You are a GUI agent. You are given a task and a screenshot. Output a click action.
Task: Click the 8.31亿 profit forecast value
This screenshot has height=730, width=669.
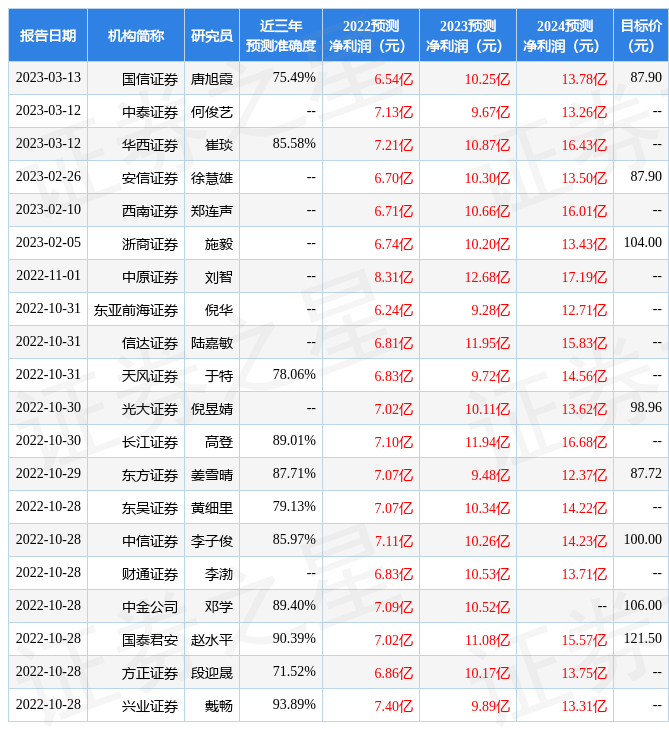pyautogui.click(x=394, y=276)
